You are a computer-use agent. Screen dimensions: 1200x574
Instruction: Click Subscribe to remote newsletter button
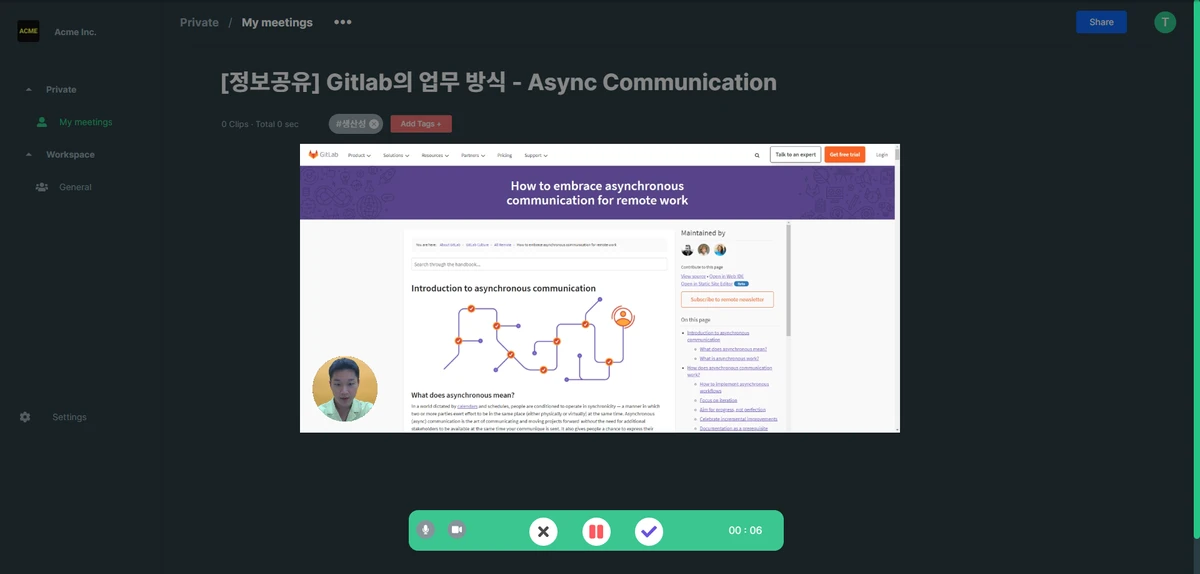pos(727,300)
